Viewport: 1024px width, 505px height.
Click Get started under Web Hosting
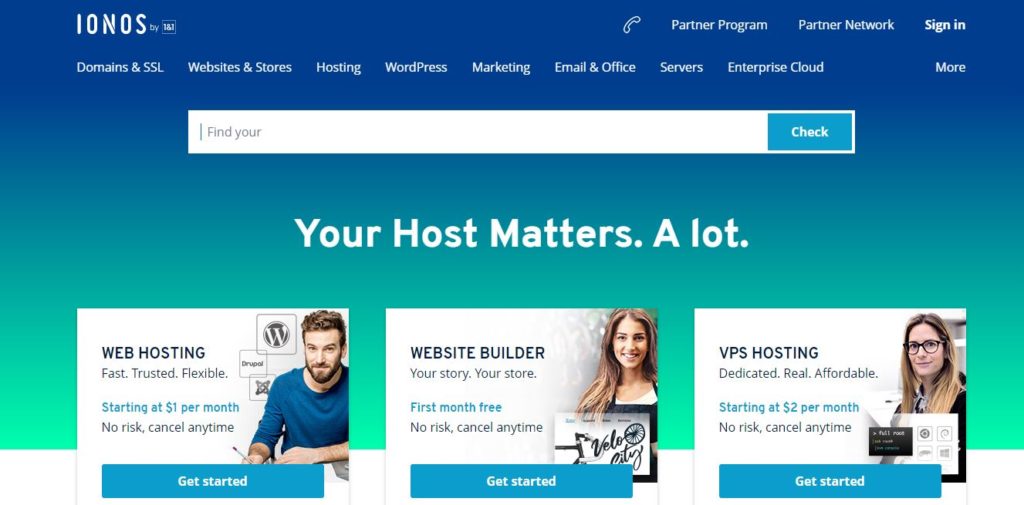pyautogui.click(x=213, y=481)
